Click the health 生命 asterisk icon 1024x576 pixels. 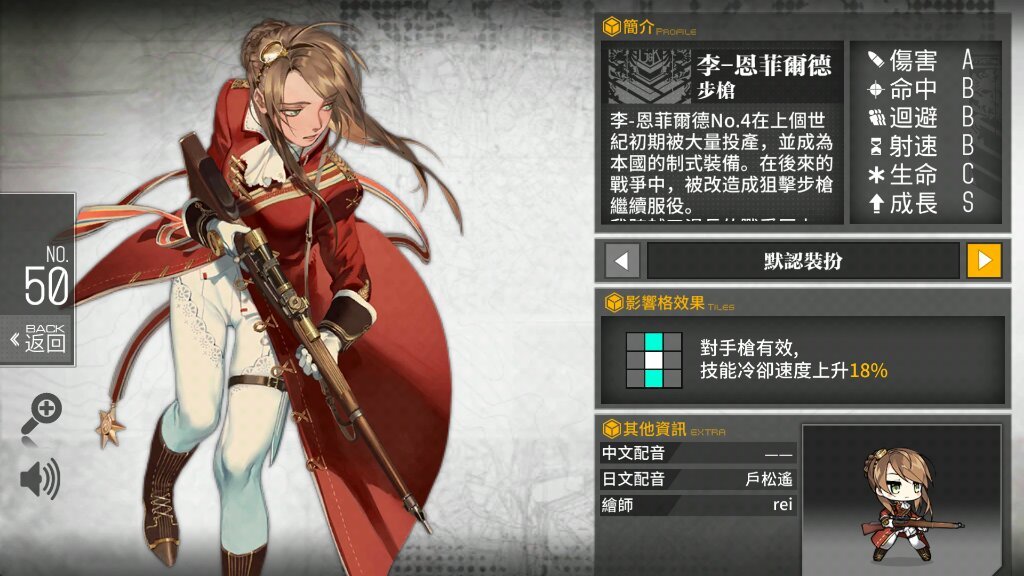876,175
